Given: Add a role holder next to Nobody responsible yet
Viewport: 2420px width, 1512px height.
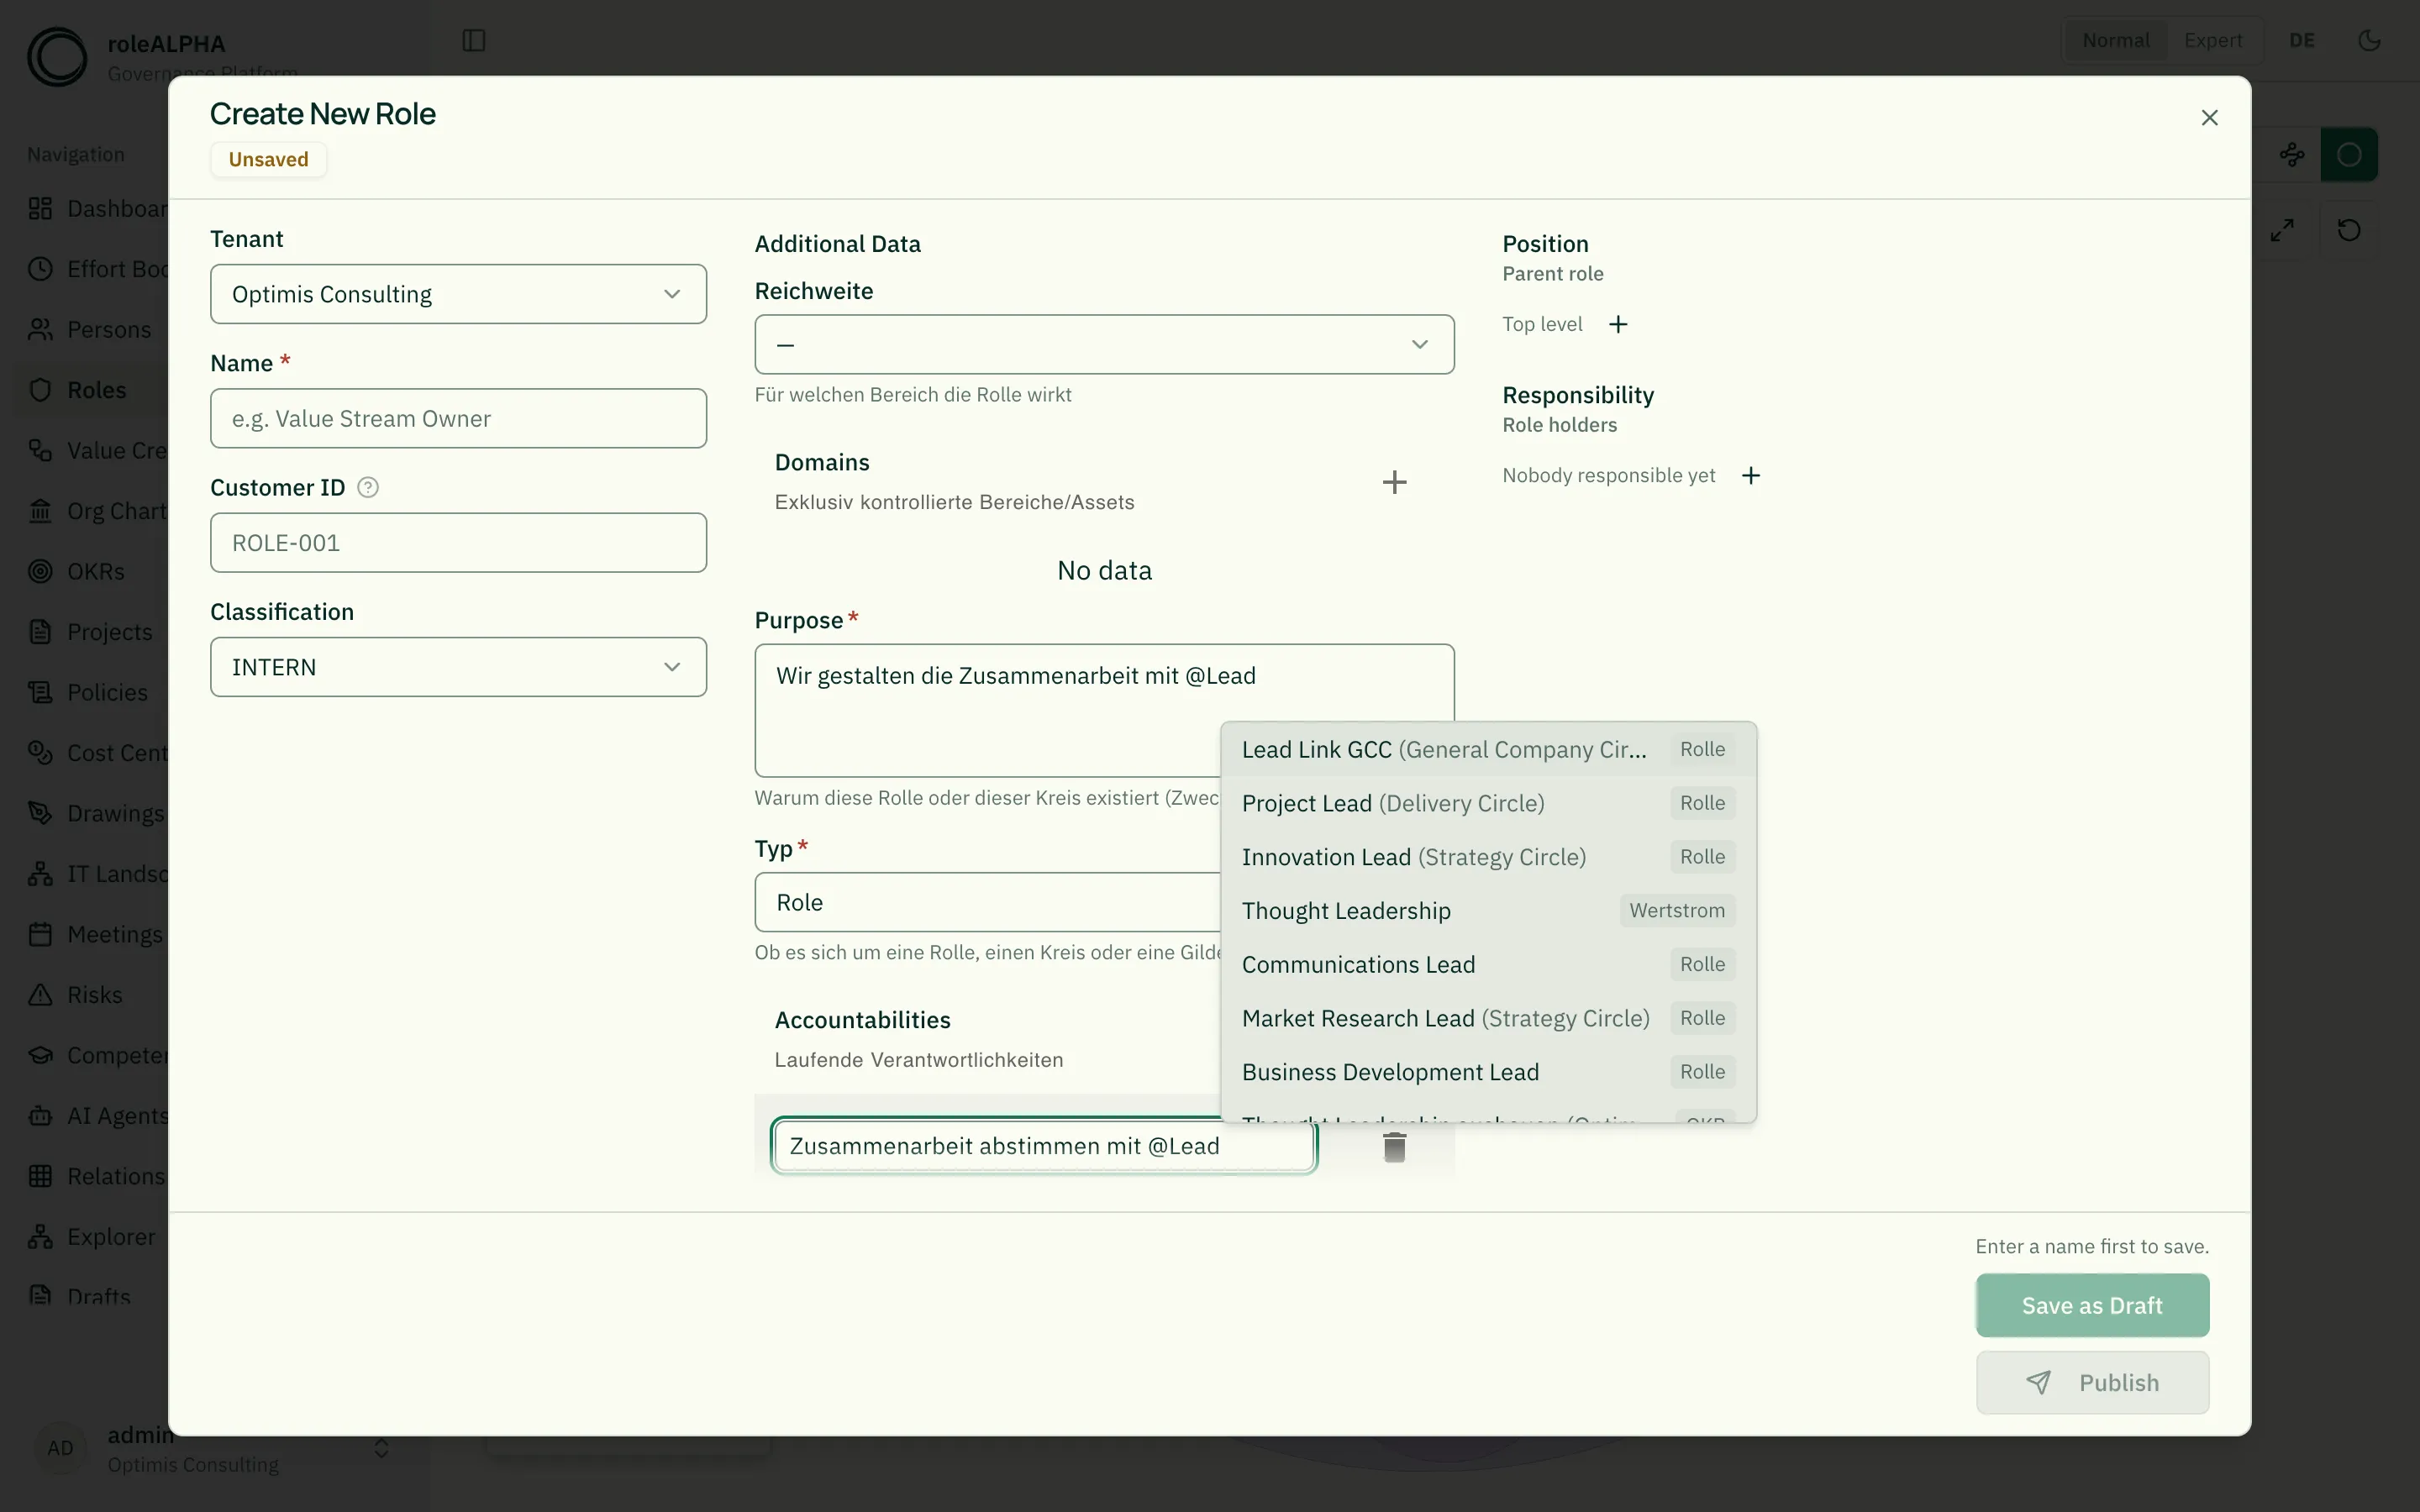Looking at the screenshot, I should click(1750, 475).
